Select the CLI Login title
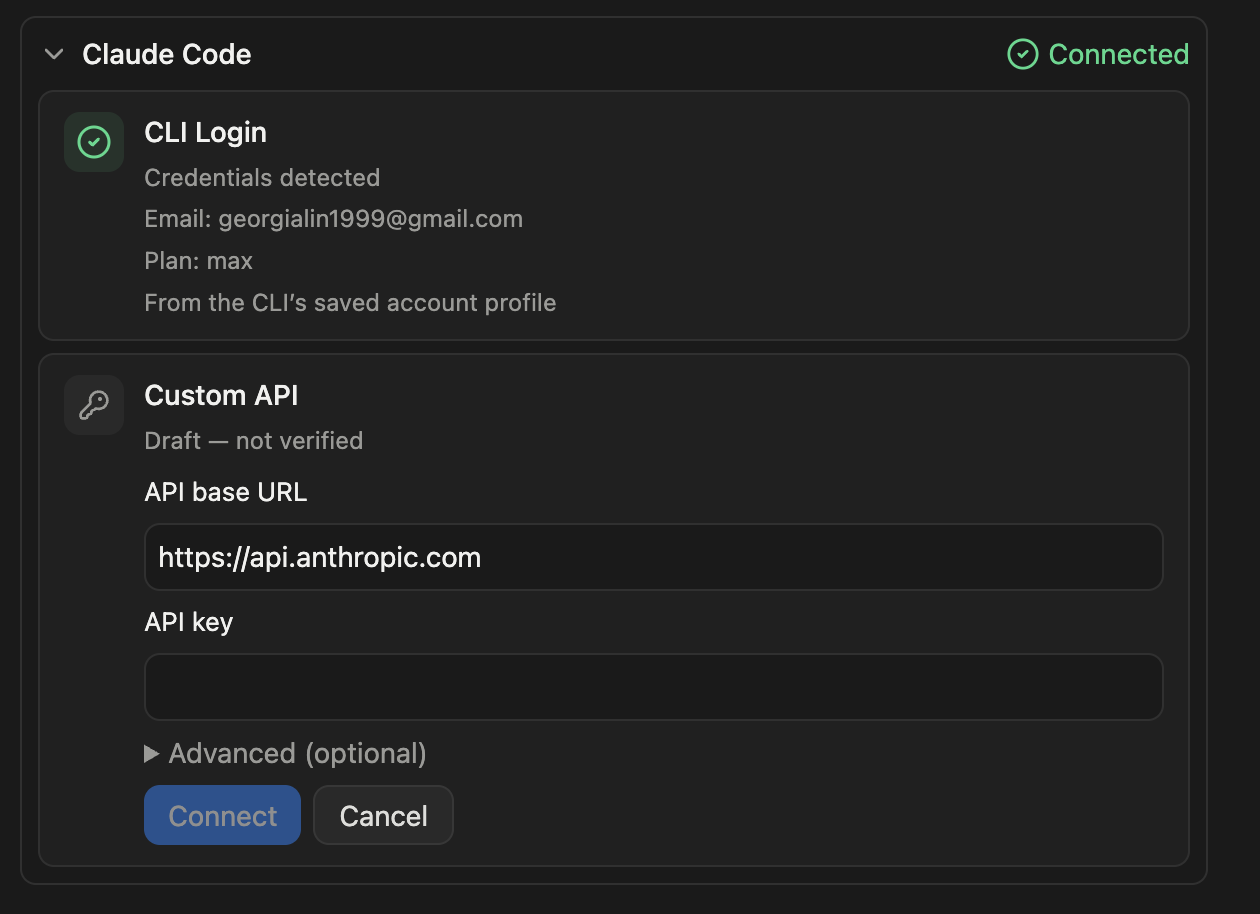 tap(205, 133)
